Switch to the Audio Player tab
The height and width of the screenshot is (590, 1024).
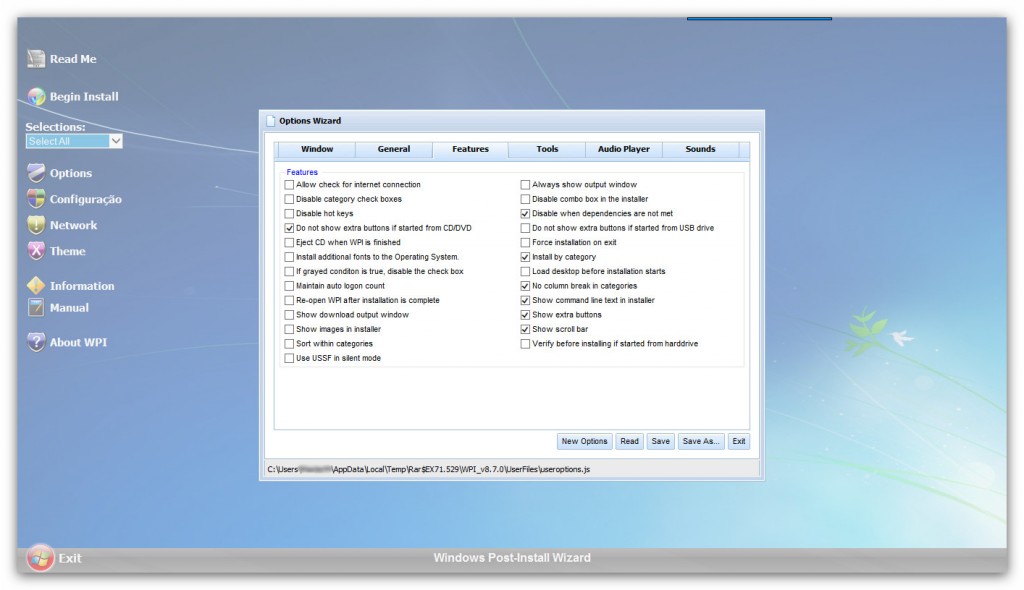coord(623,149)
